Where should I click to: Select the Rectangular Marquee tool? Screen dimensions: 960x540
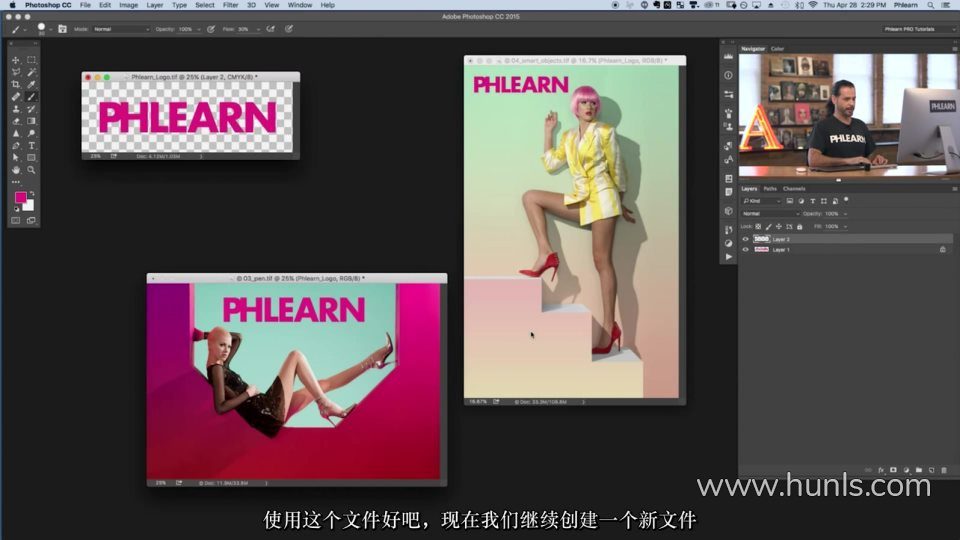[x=31, y=60]
